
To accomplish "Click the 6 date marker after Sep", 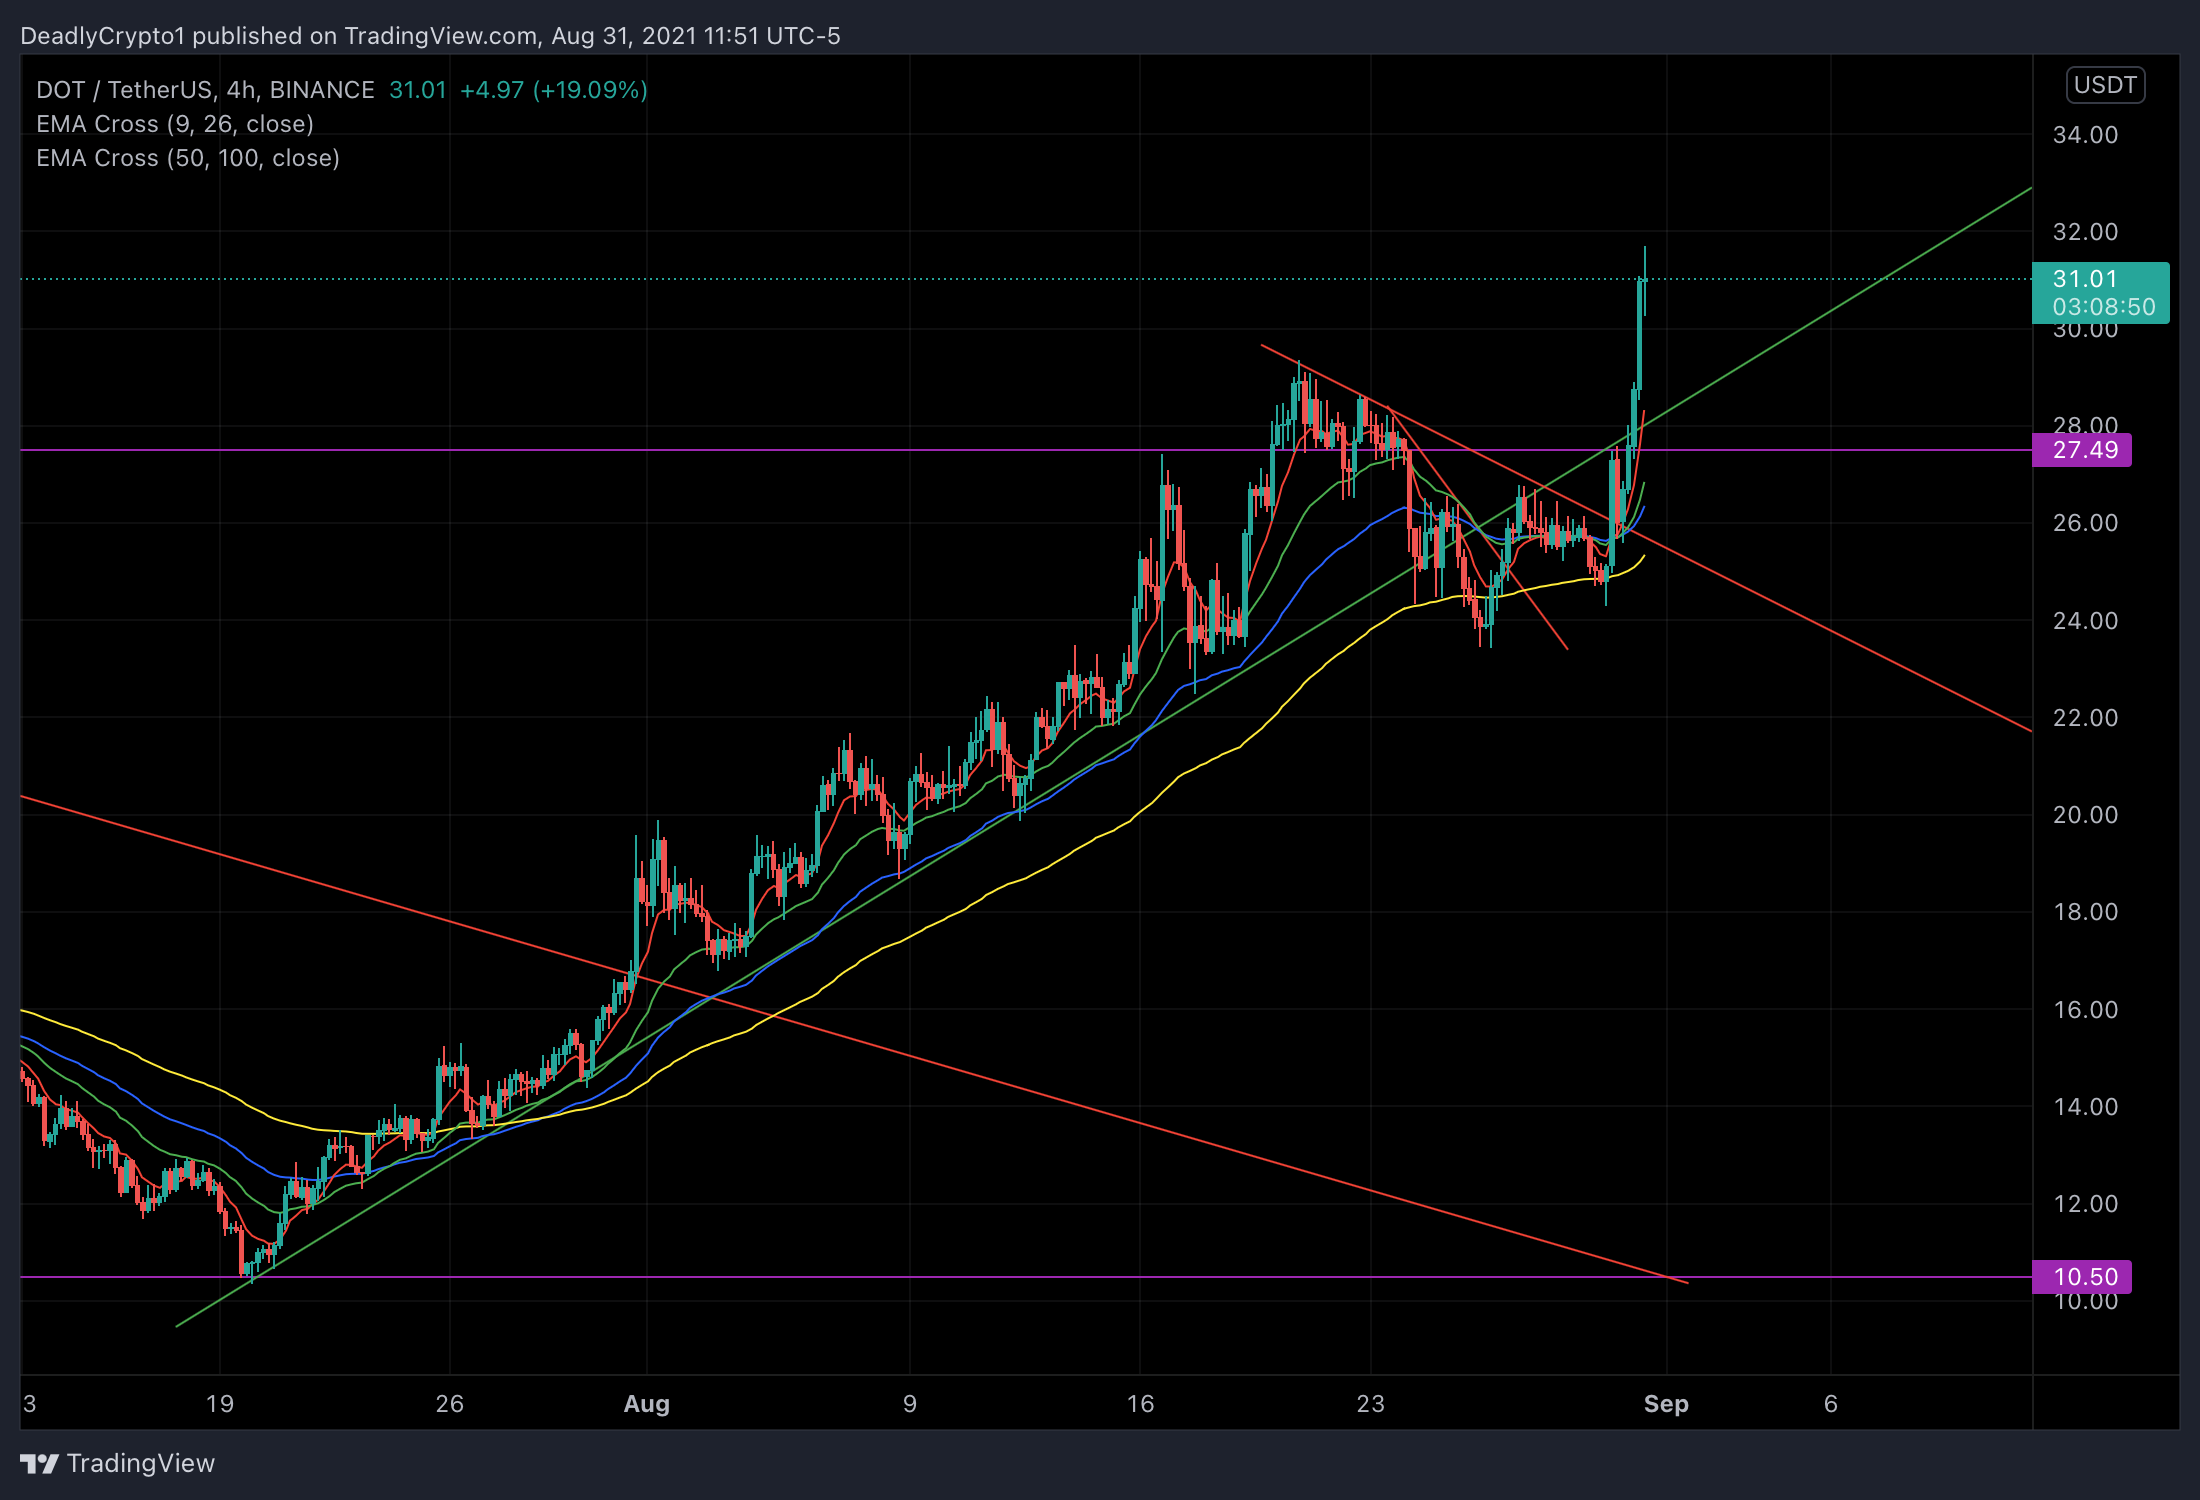I will [x=1831, y=1404].
